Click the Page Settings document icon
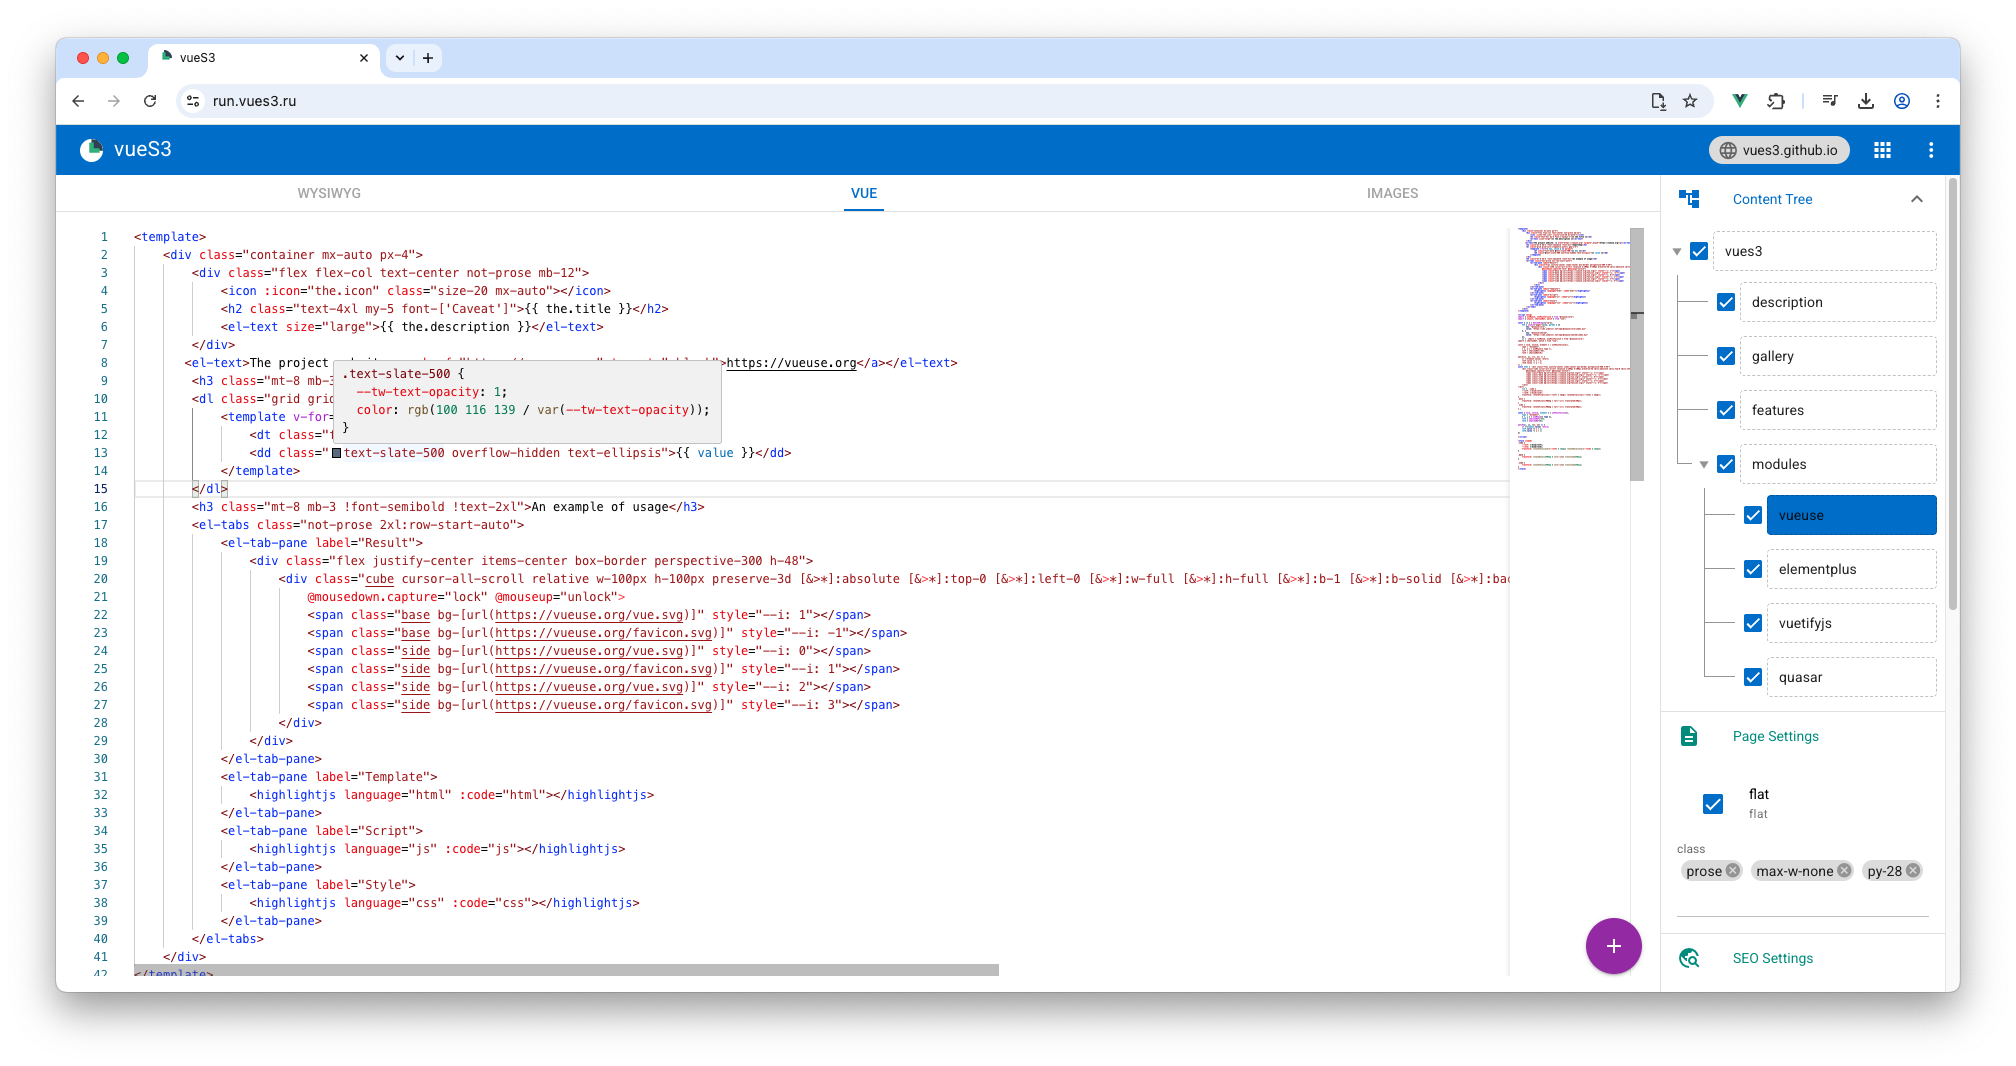 tap(1689, 736)
